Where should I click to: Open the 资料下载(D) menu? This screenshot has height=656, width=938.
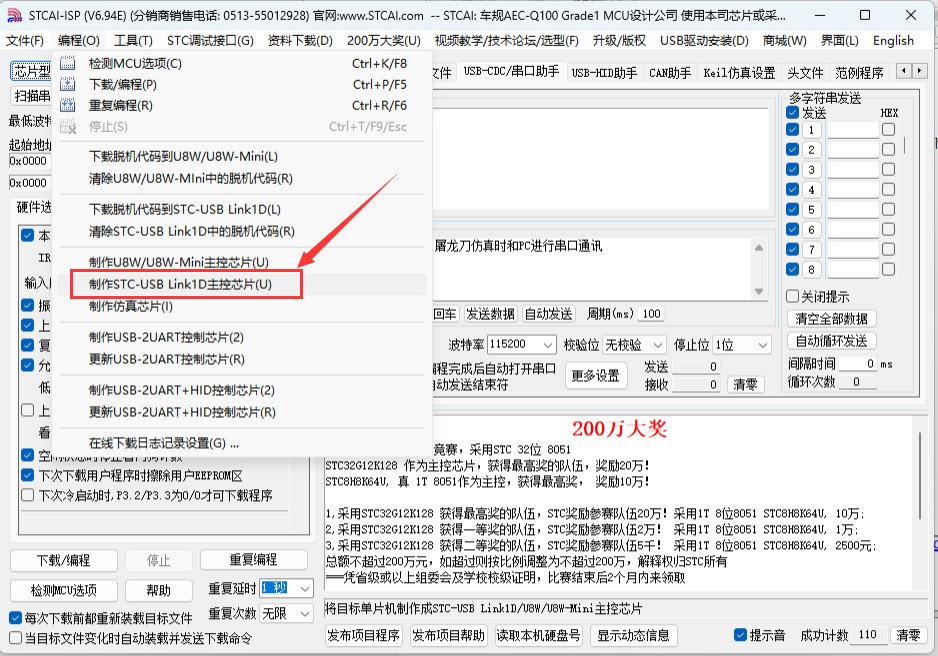[x=300, y=41]
